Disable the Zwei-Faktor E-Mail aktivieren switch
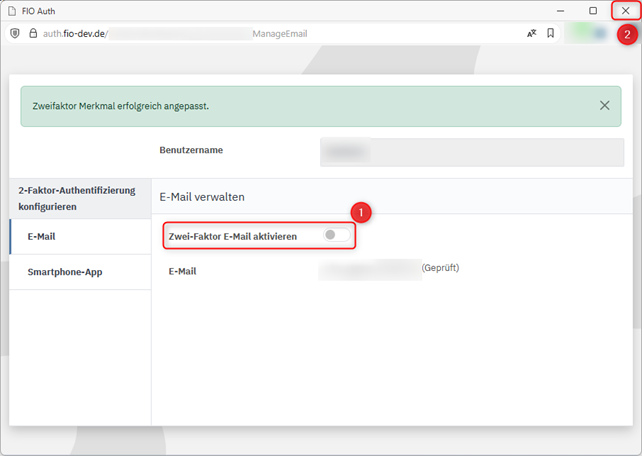Screen dimensions: 642x456 pyautogui.click(x=337, y=236)
